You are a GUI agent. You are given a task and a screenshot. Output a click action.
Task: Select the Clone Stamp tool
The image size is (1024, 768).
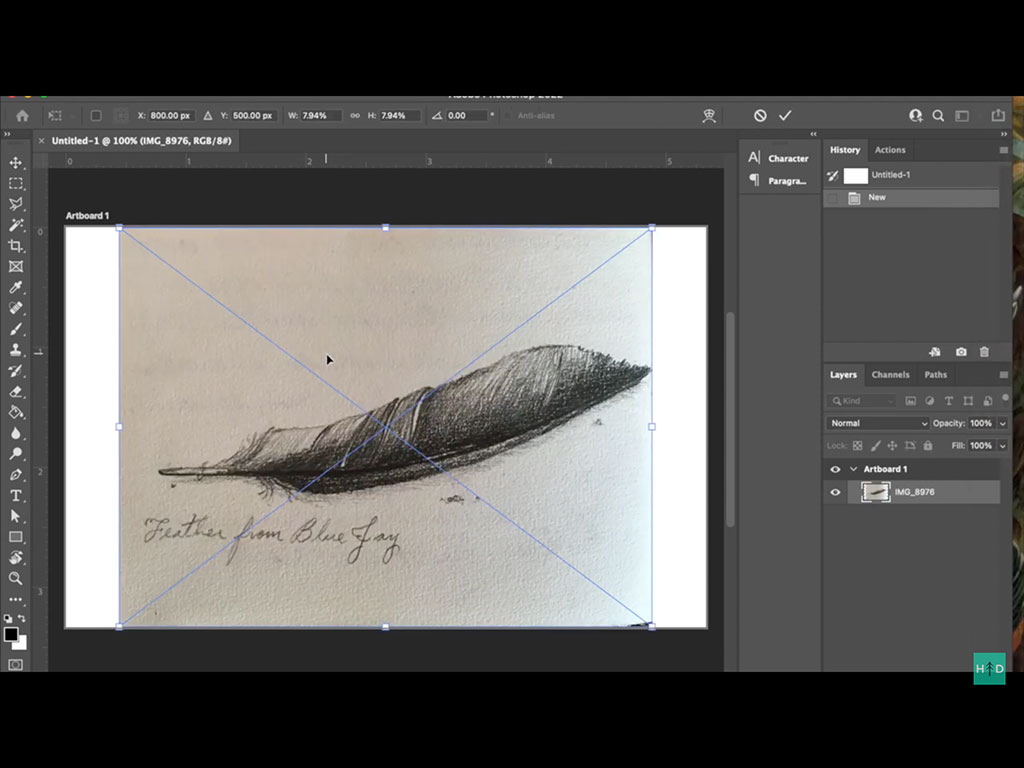16,350
